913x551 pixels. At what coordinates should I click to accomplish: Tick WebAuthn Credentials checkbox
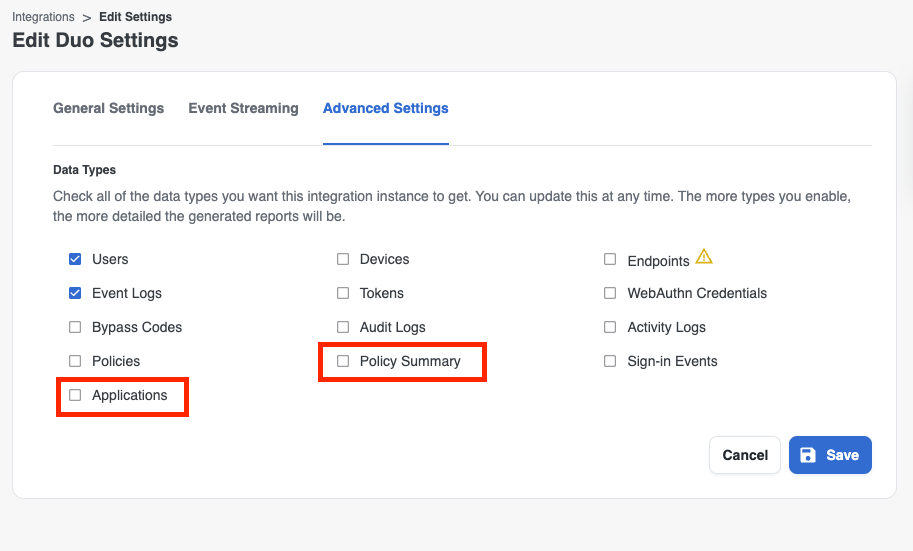(610, 293)
